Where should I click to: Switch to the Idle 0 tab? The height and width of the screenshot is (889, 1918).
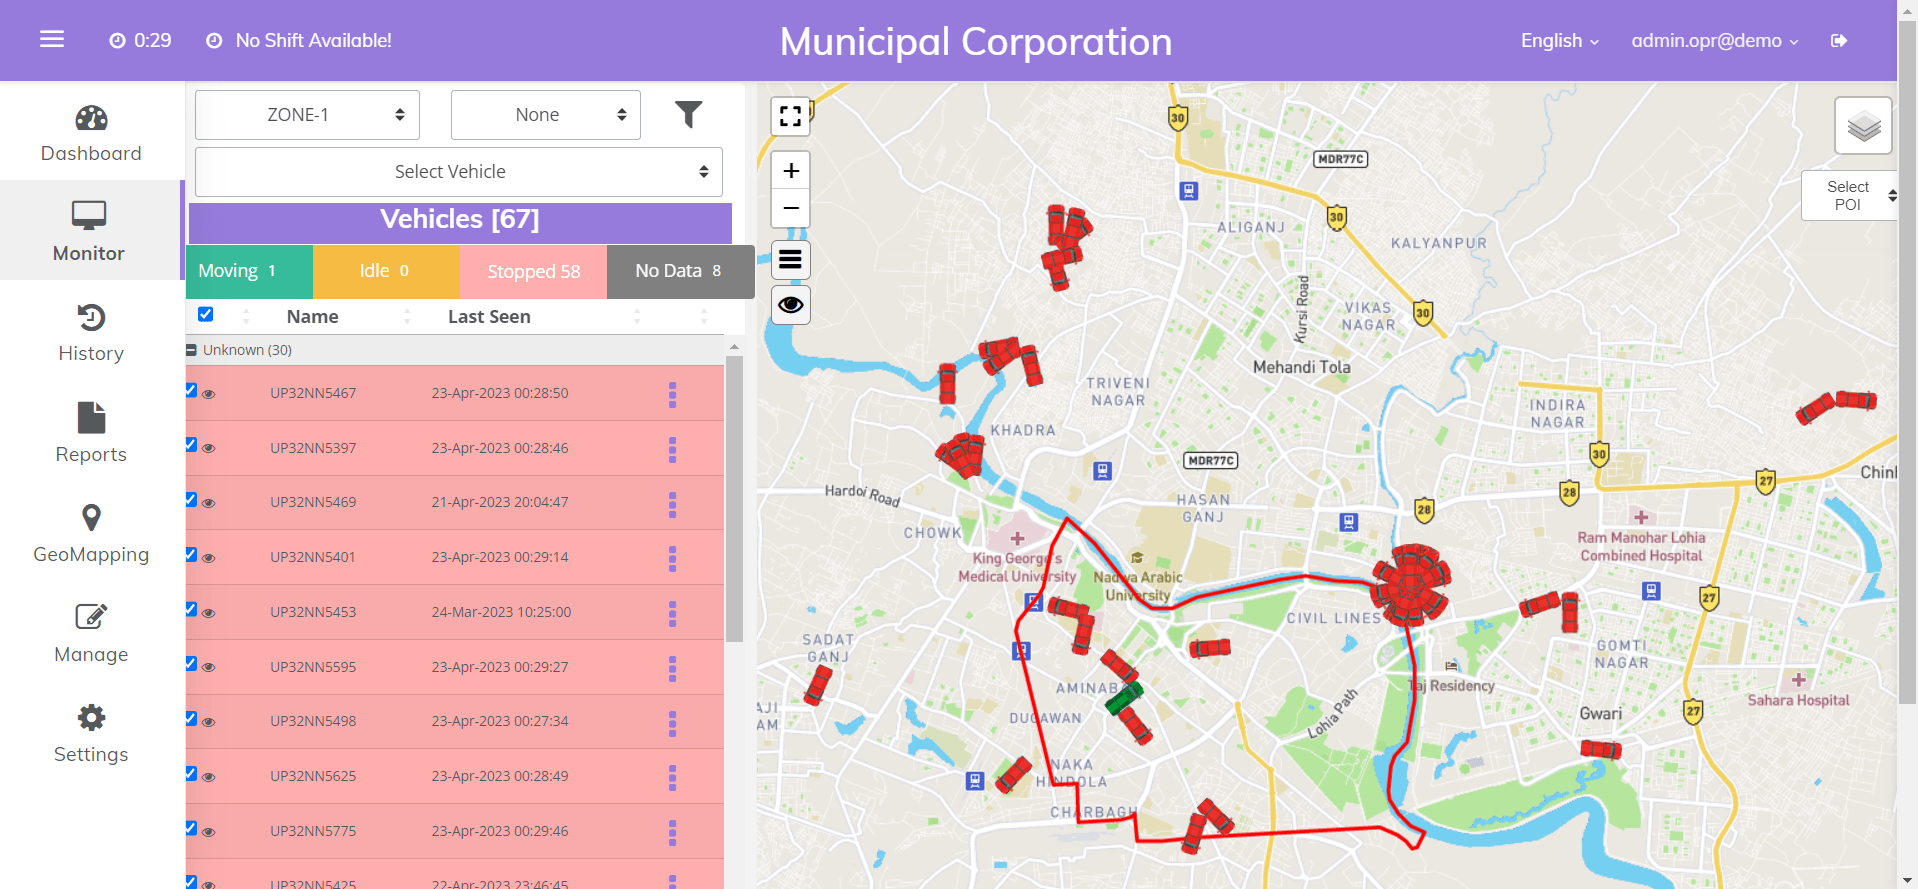pyautogui.click(x=386, y=271)
